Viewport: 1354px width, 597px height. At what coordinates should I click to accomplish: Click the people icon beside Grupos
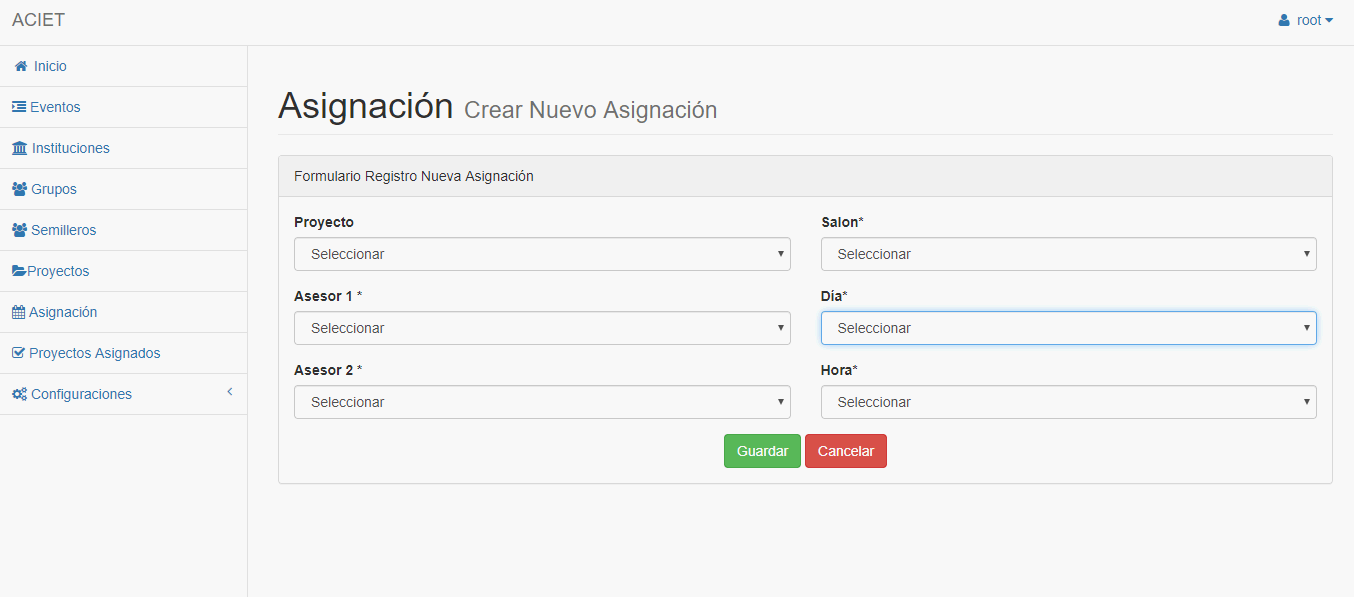coord(20,189)
